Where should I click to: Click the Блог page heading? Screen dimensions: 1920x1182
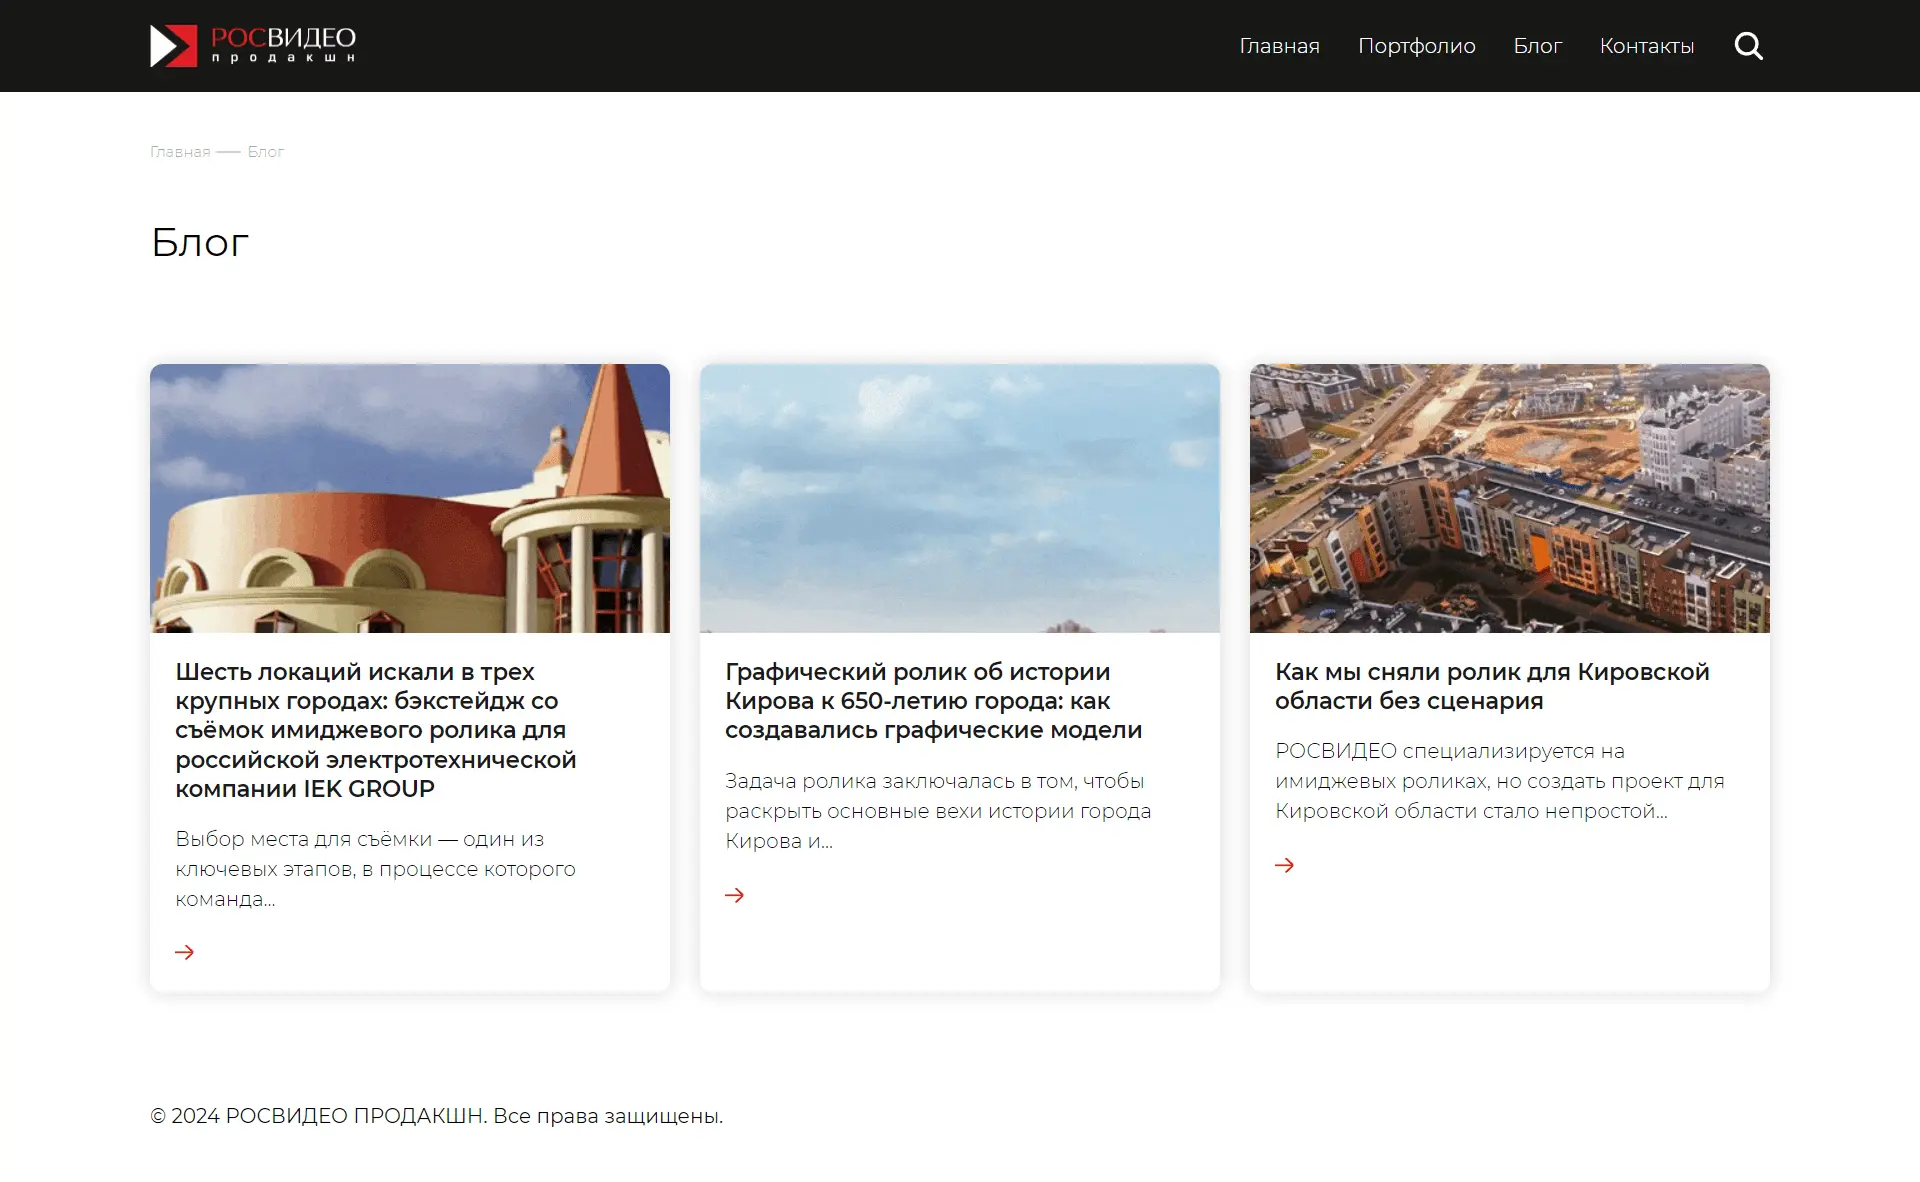click(200, 242)
